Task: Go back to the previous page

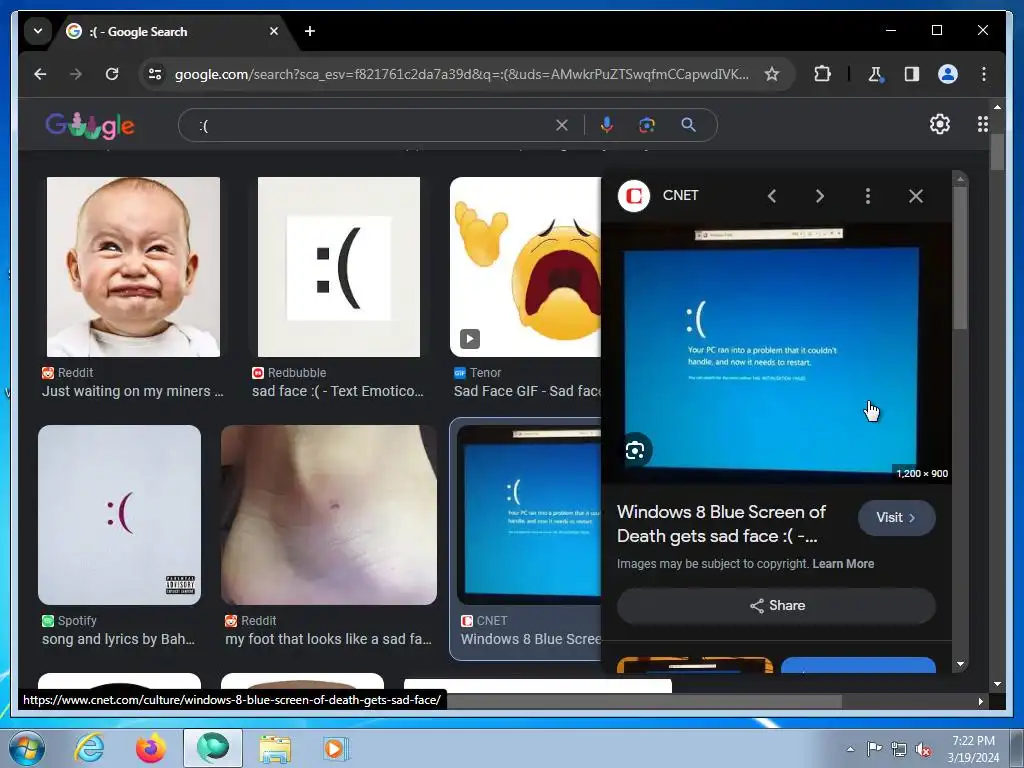Action: pyautogui.click(x=40, y=74)
